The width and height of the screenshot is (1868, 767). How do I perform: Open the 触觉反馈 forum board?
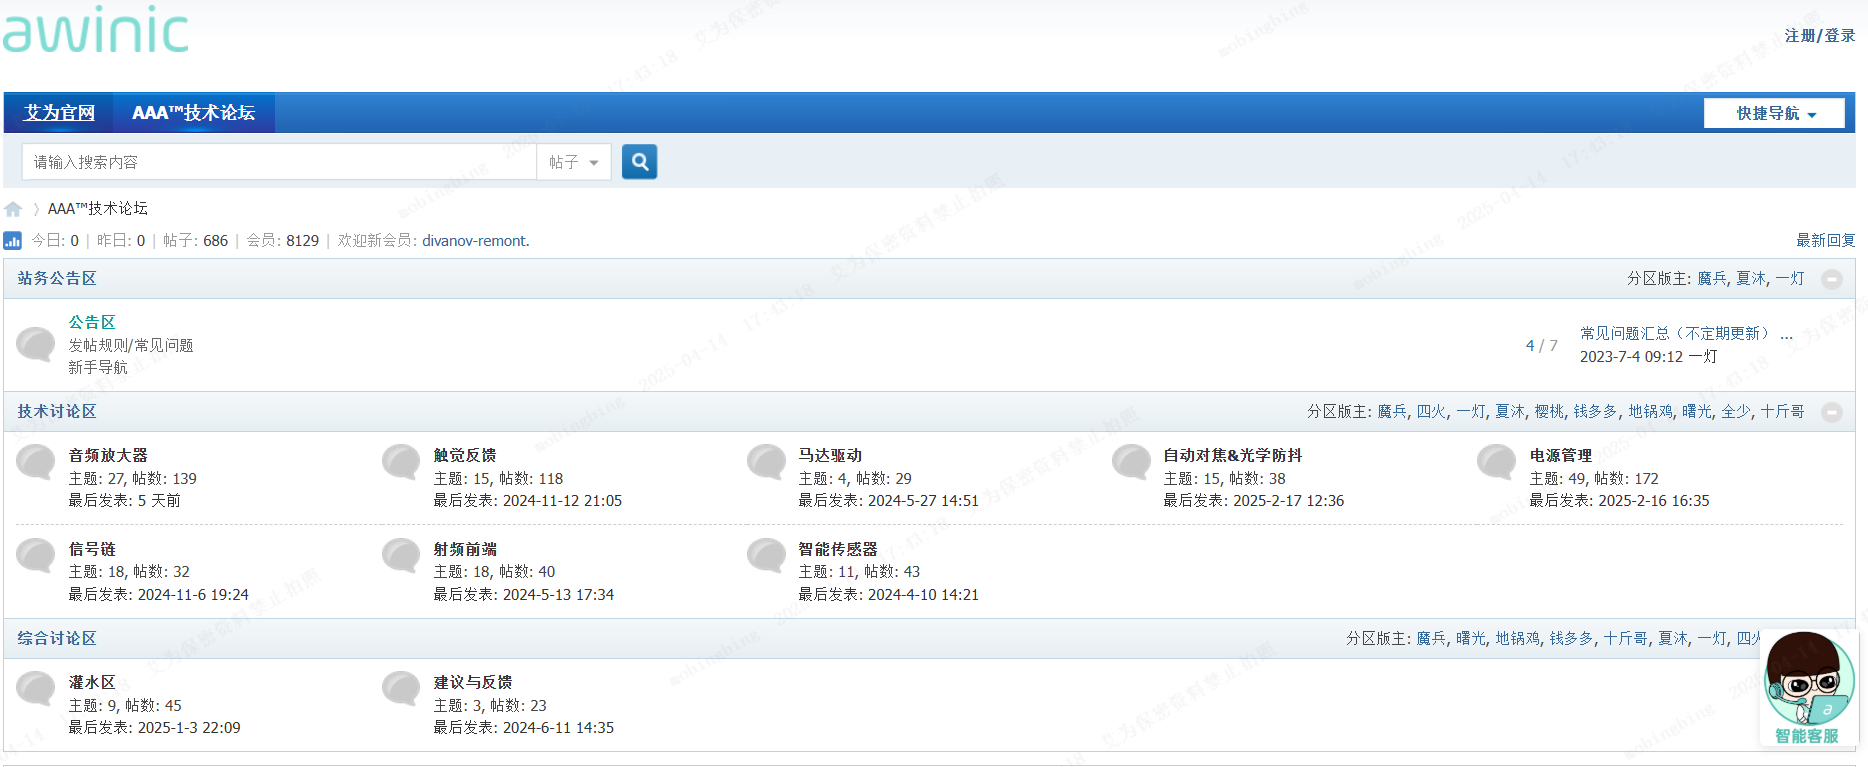coord(464,456)
